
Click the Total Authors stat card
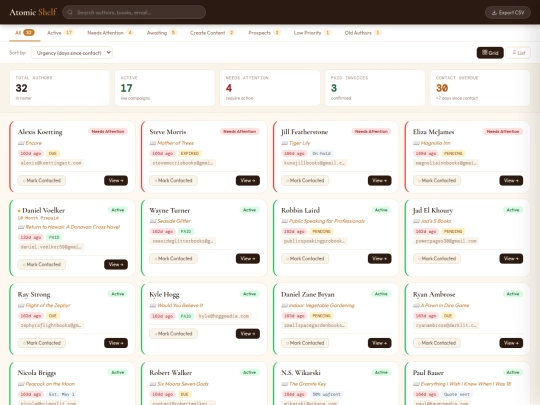pyautogui.click(x=60, y=88)
